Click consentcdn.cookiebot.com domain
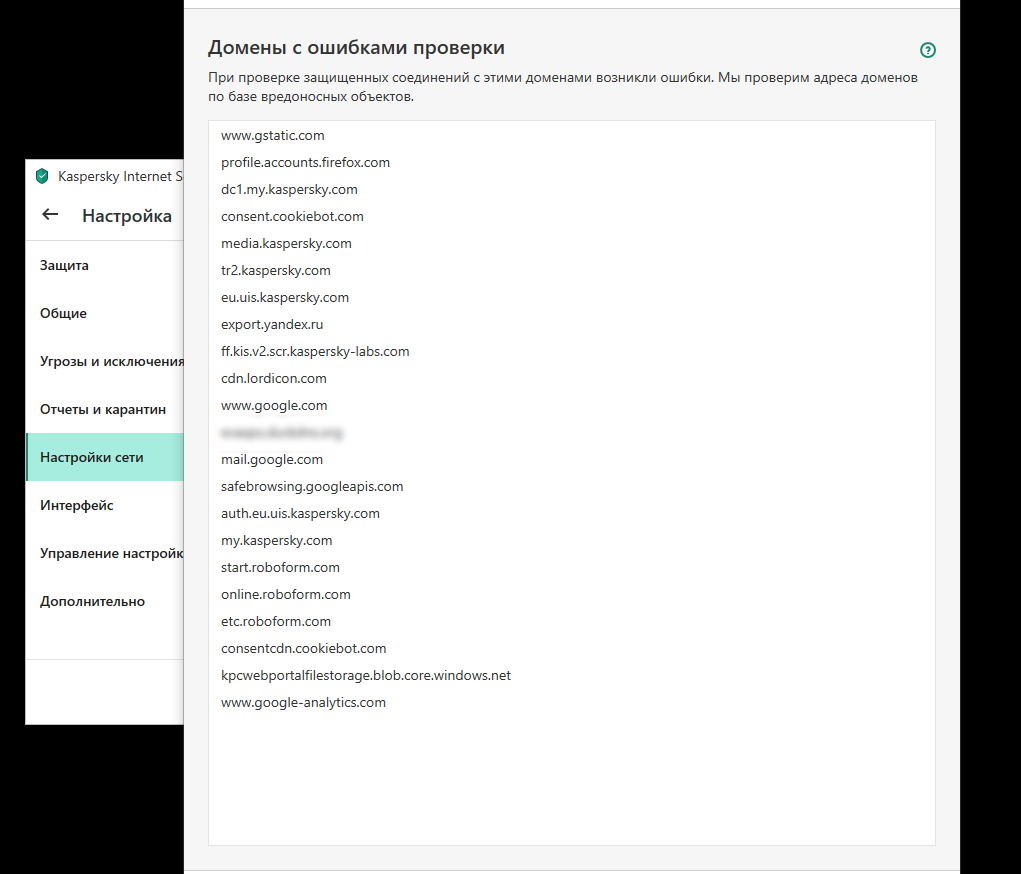1021x874 pixels. click(x=572, y=649)
